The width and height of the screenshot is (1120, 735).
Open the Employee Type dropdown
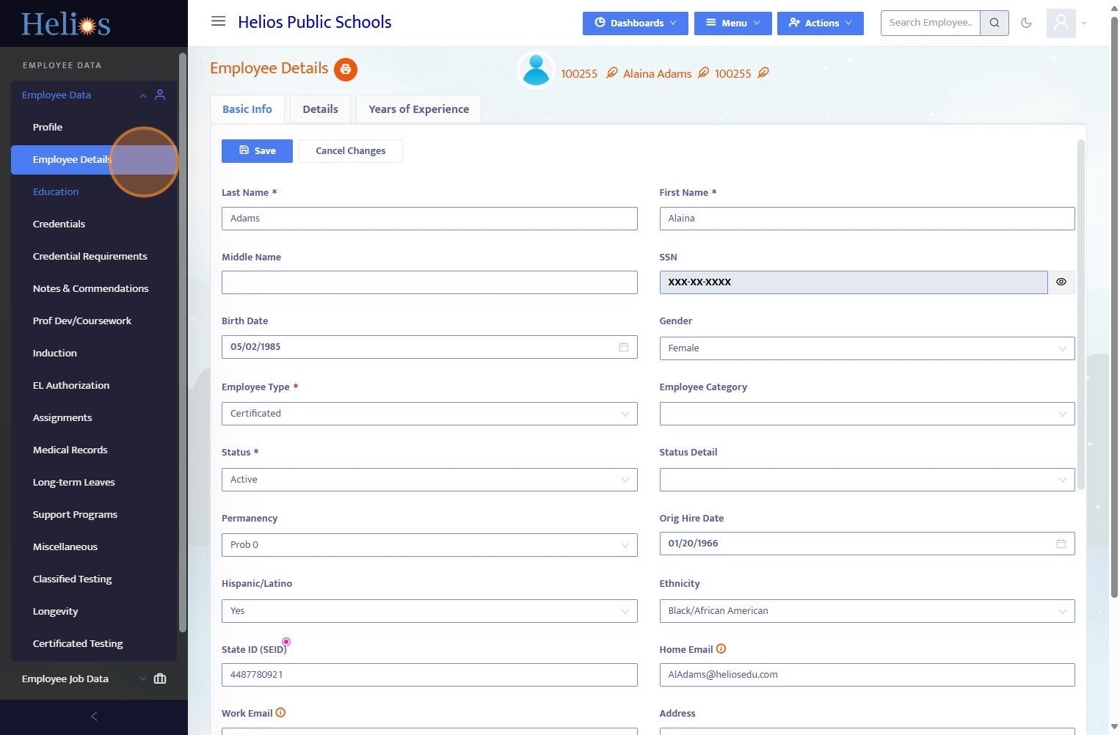[x=429, y=414]
